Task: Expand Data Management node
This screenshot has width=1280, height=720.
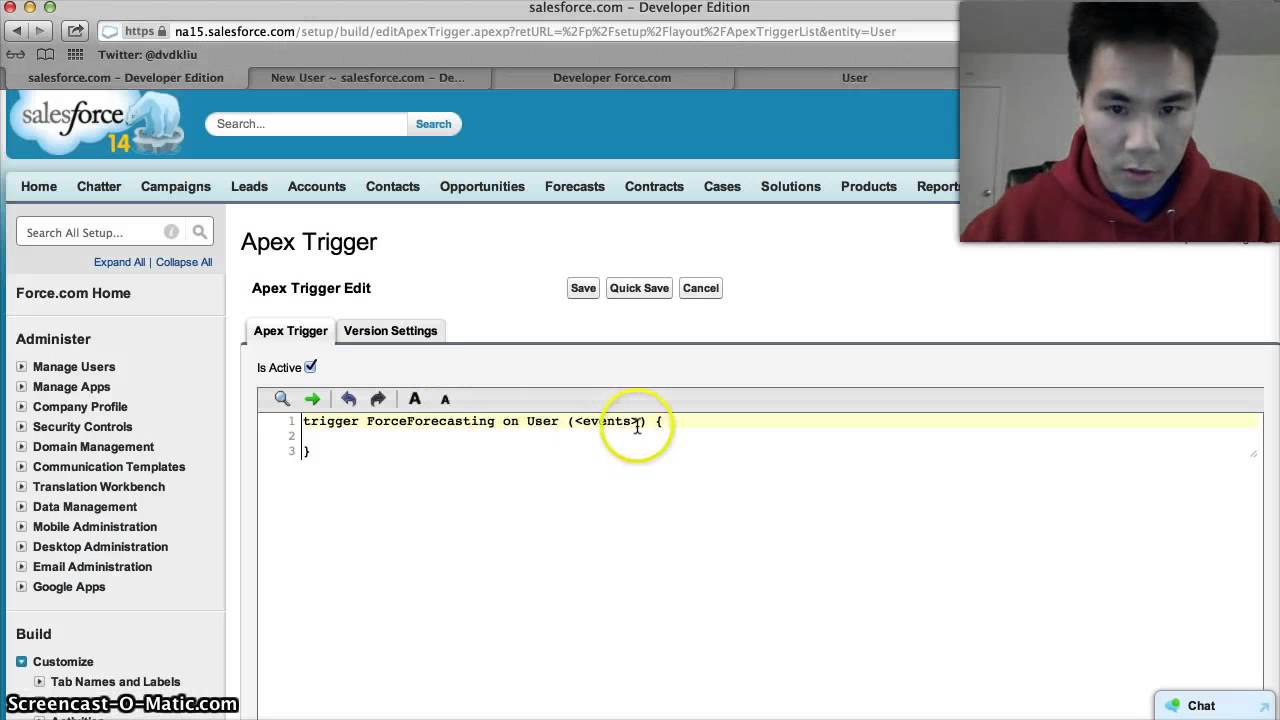Action: [x=22, y=507]
